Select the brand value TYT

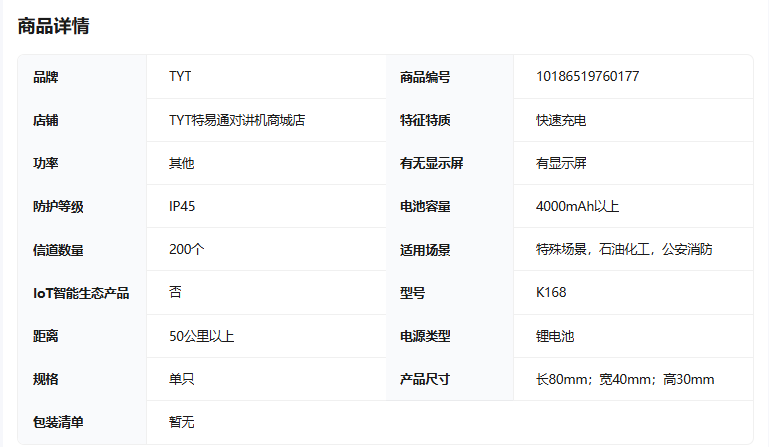tap(181, 77)
